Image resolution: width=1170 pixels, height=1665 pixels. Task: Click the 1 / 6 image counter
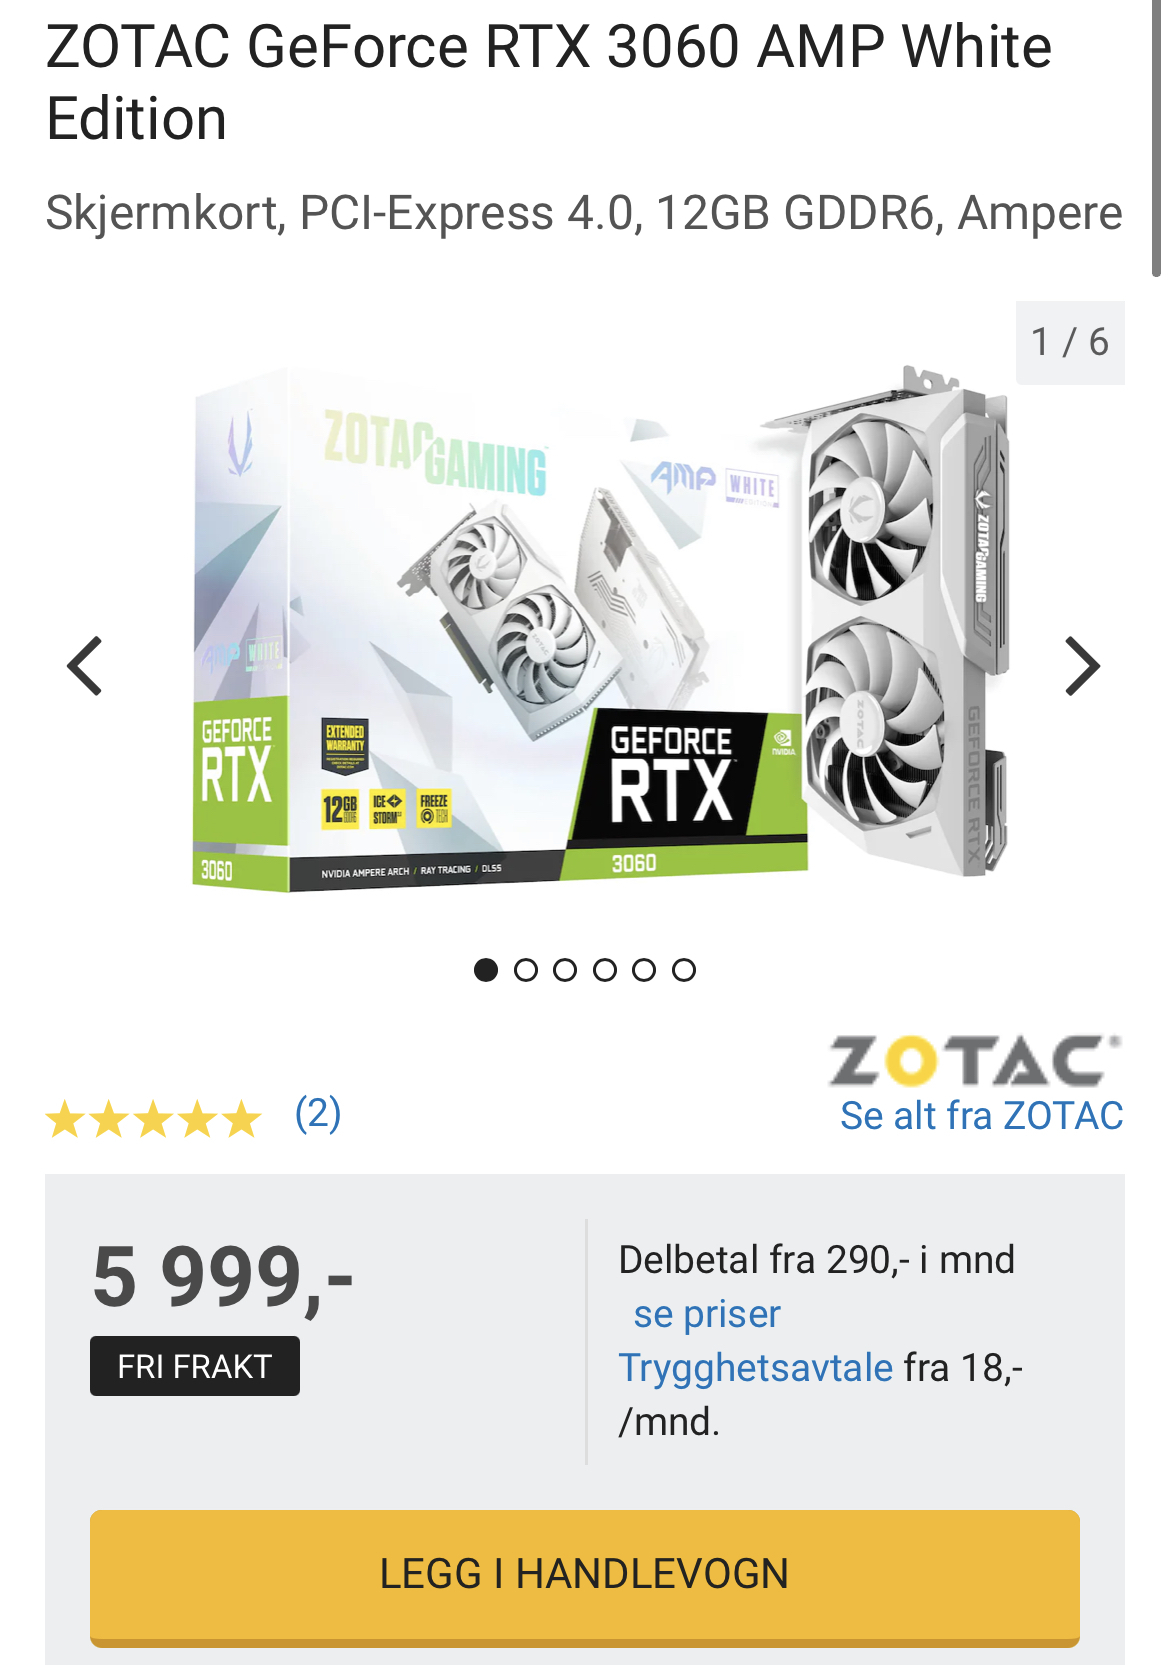pyautogui.click(x=1070, y=342)
